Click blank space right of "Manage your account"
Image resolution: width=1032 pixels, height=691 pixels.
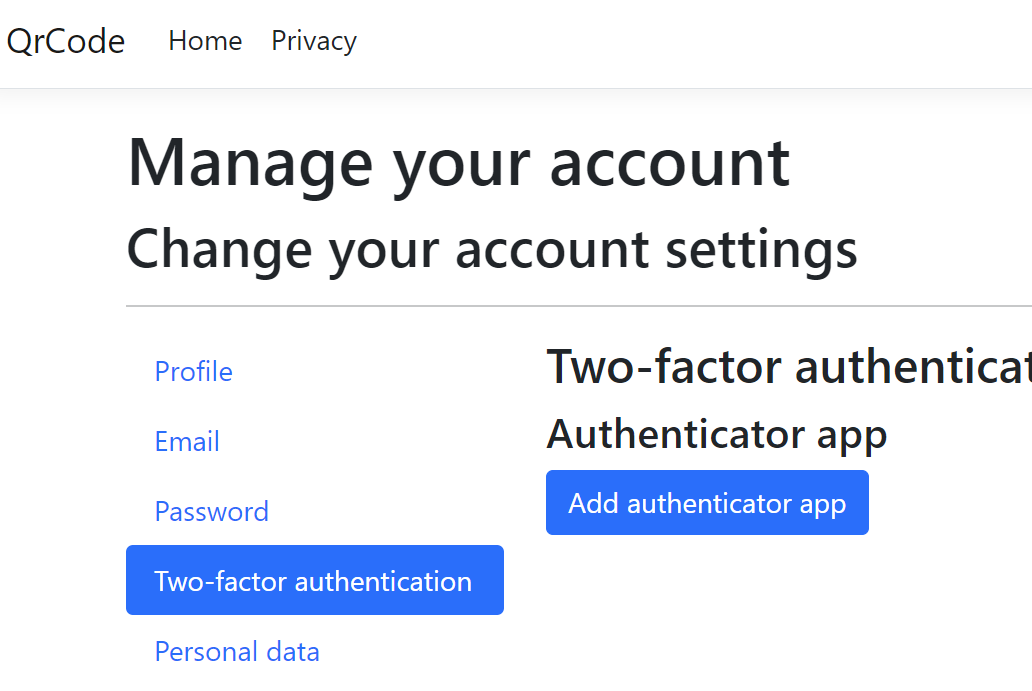click(910, 162)
